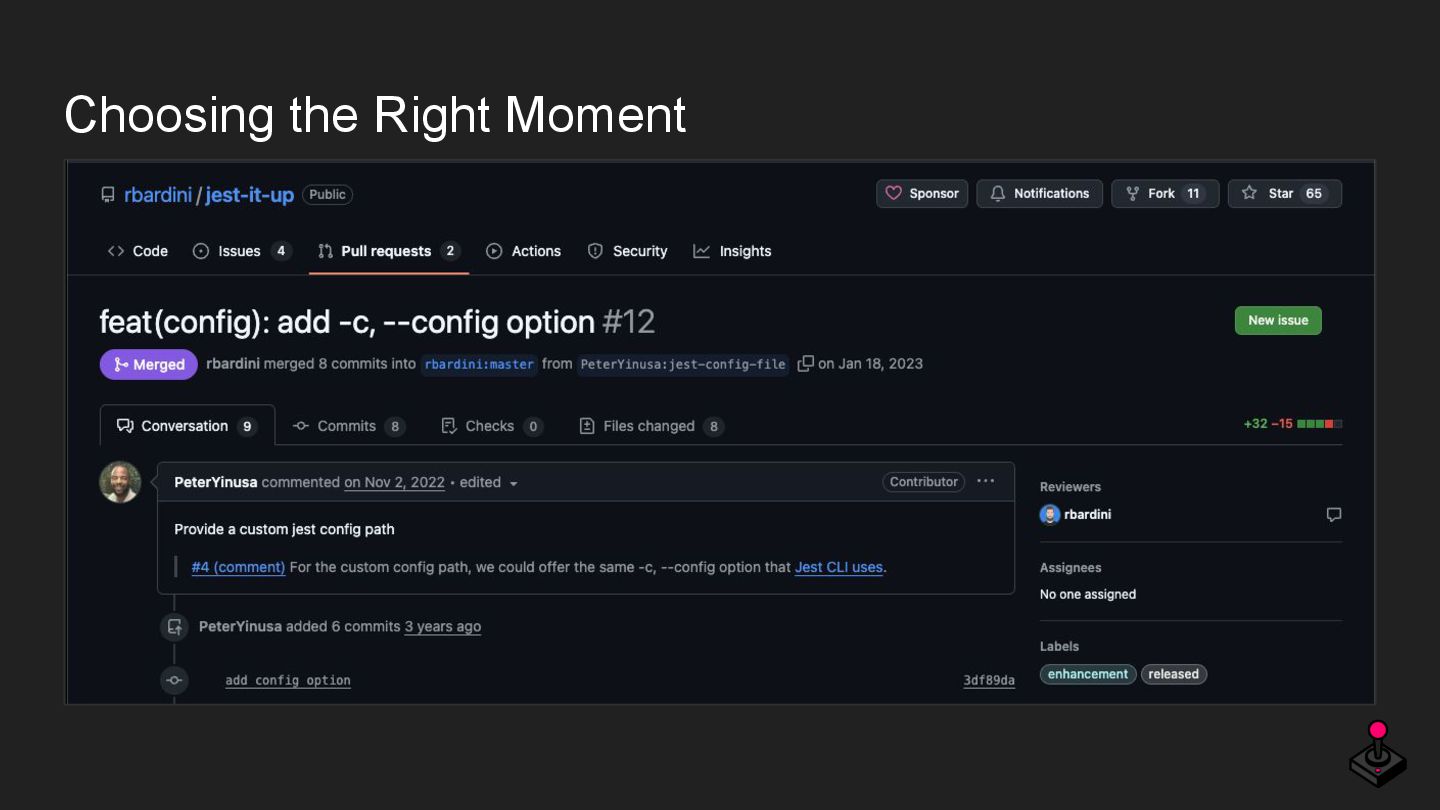Click the Issues circle icon
Viewport: 1440px width, 810px height.
201,251
